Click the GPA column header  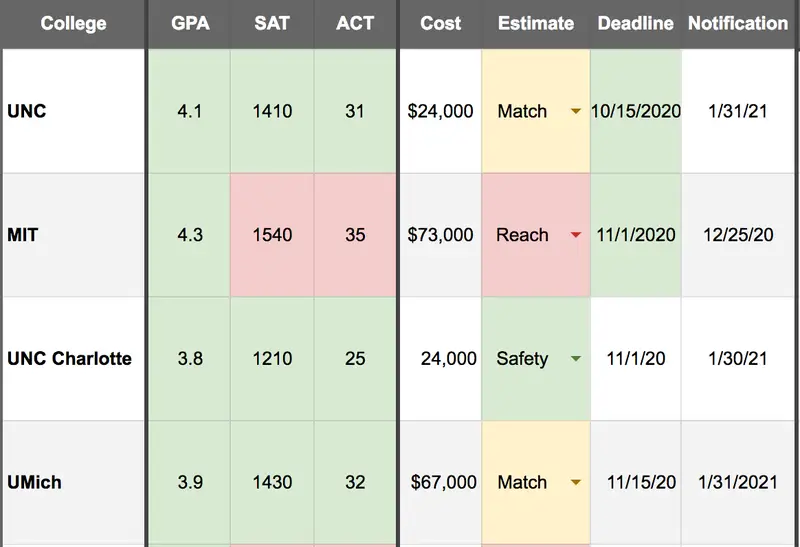[189, 23]
